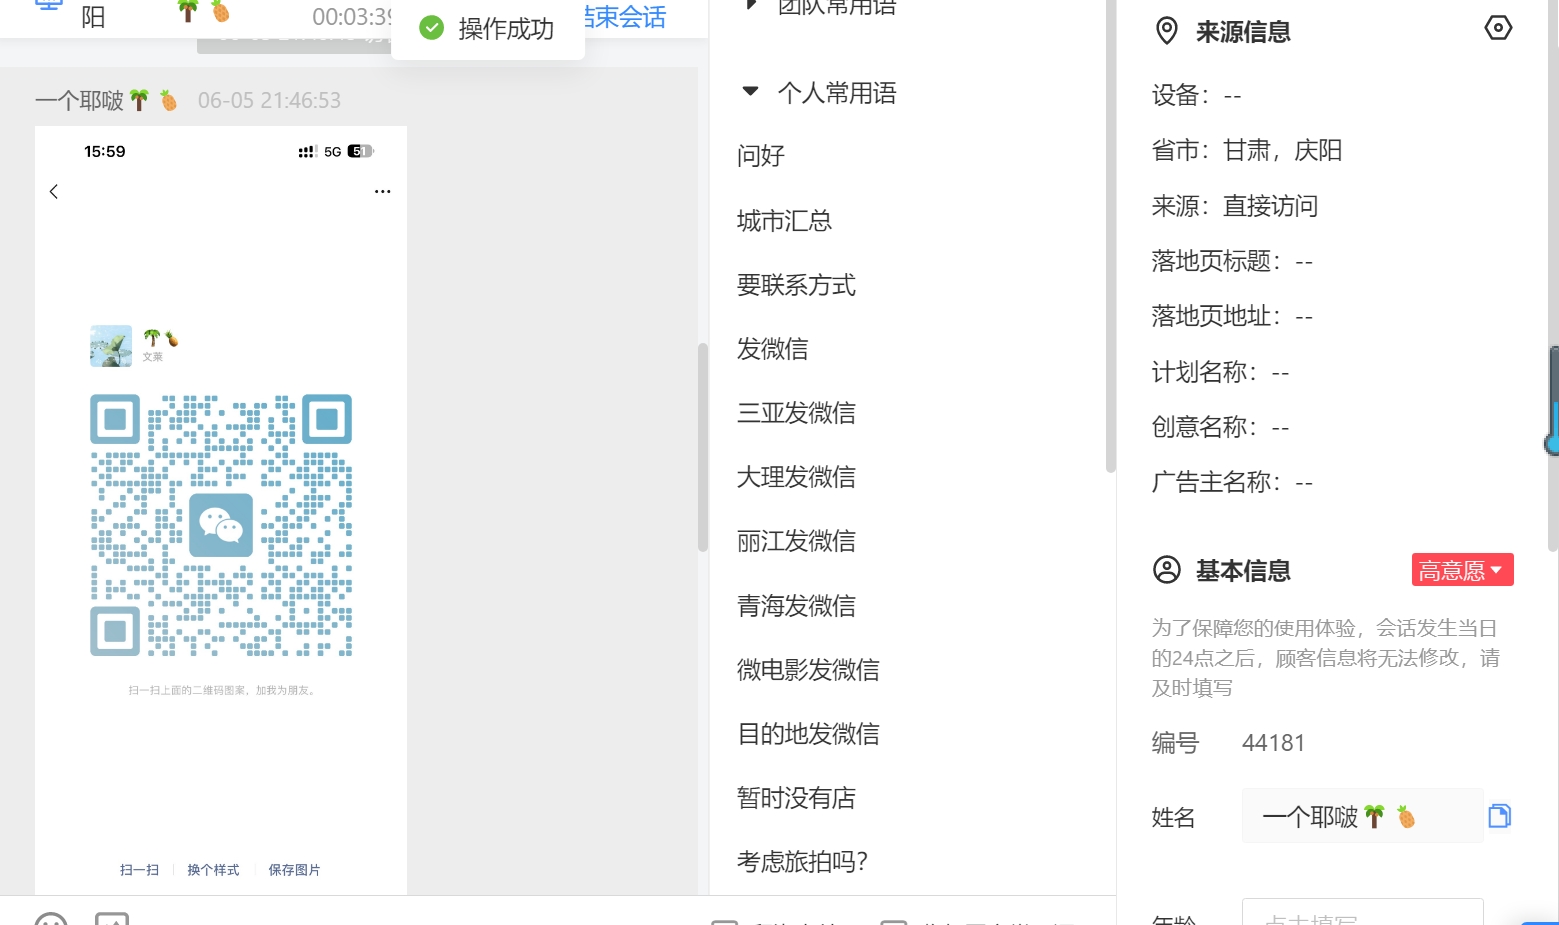1559x925 pixels.
Task: Copy the customer name with the copy icon
Action: (1499, 816)
